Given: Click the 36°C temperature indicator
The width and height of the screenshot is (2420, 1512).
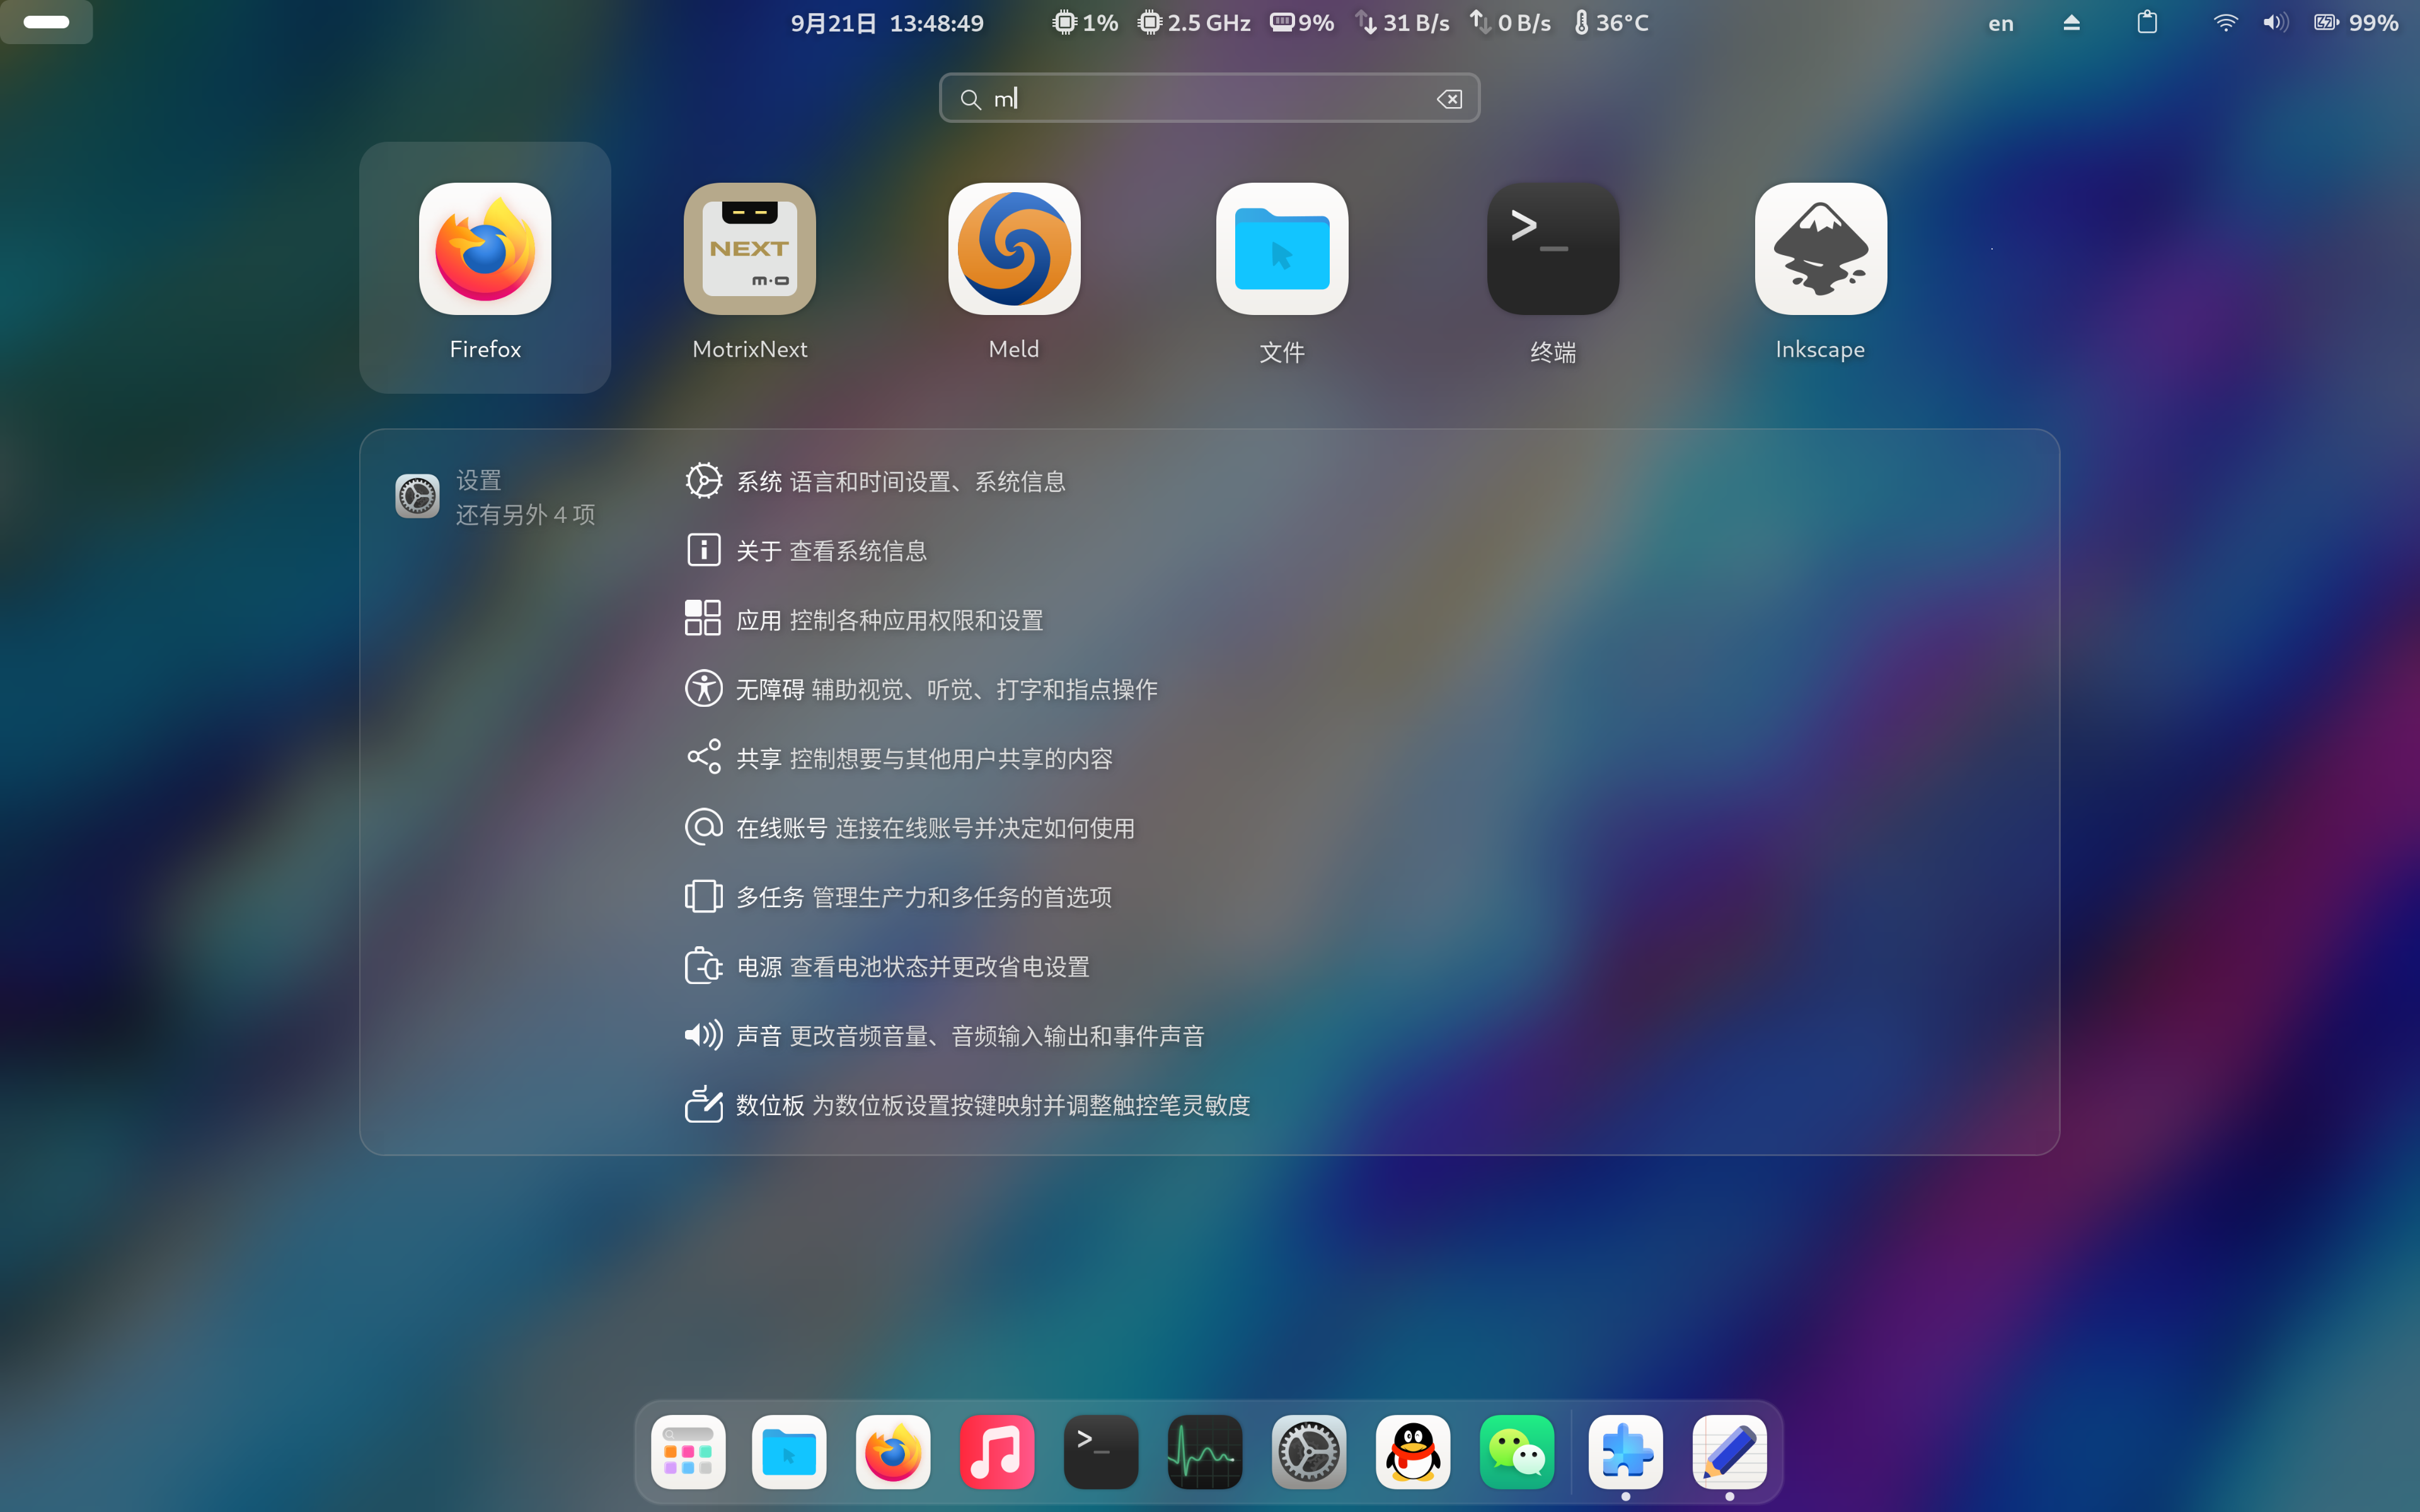Looking at the screenshot, I should click(x=1611, y=22).
